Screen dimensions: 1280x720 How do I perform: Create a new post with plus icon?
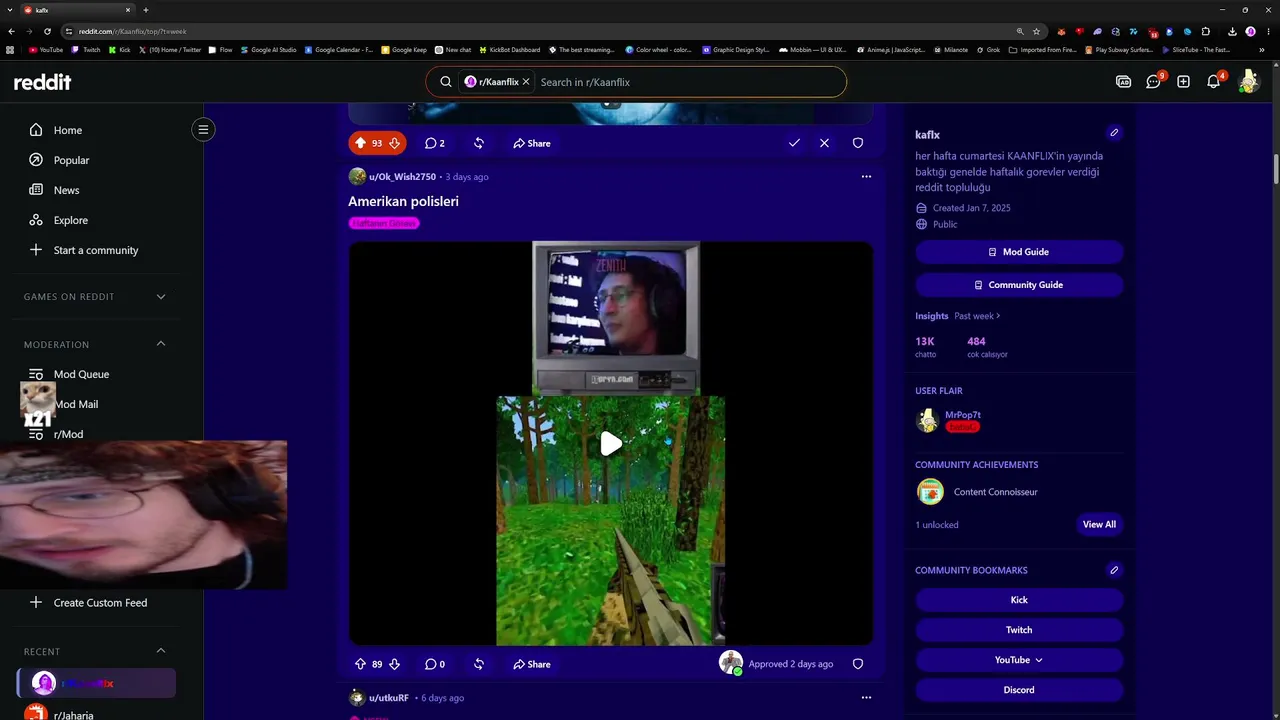(x=1183, y=82)
